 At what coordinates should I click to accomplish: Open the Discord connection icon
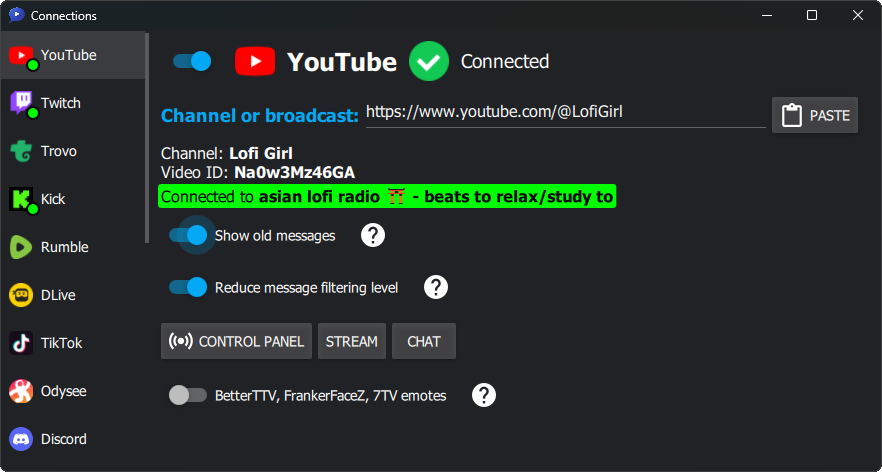(21, 439)
